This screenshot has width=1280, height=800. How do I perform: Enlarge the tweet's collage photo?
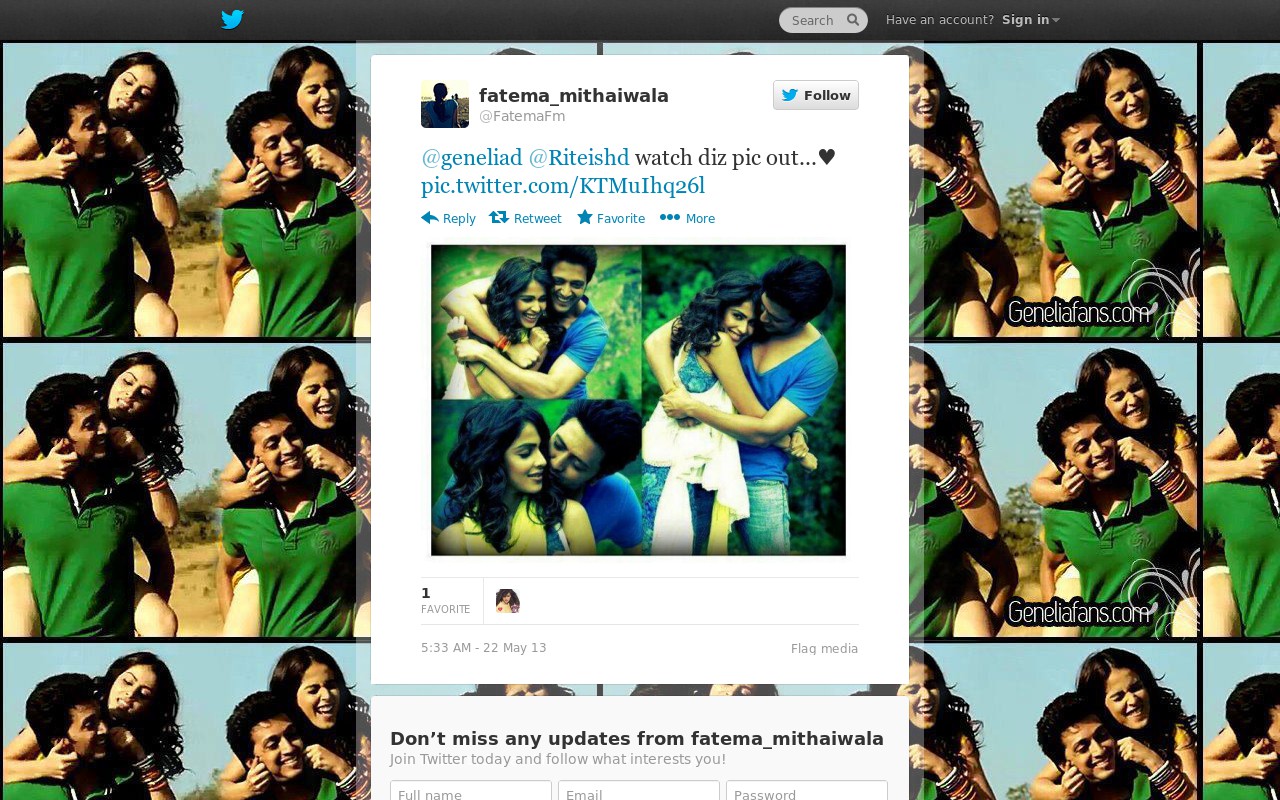pos(638,400)
